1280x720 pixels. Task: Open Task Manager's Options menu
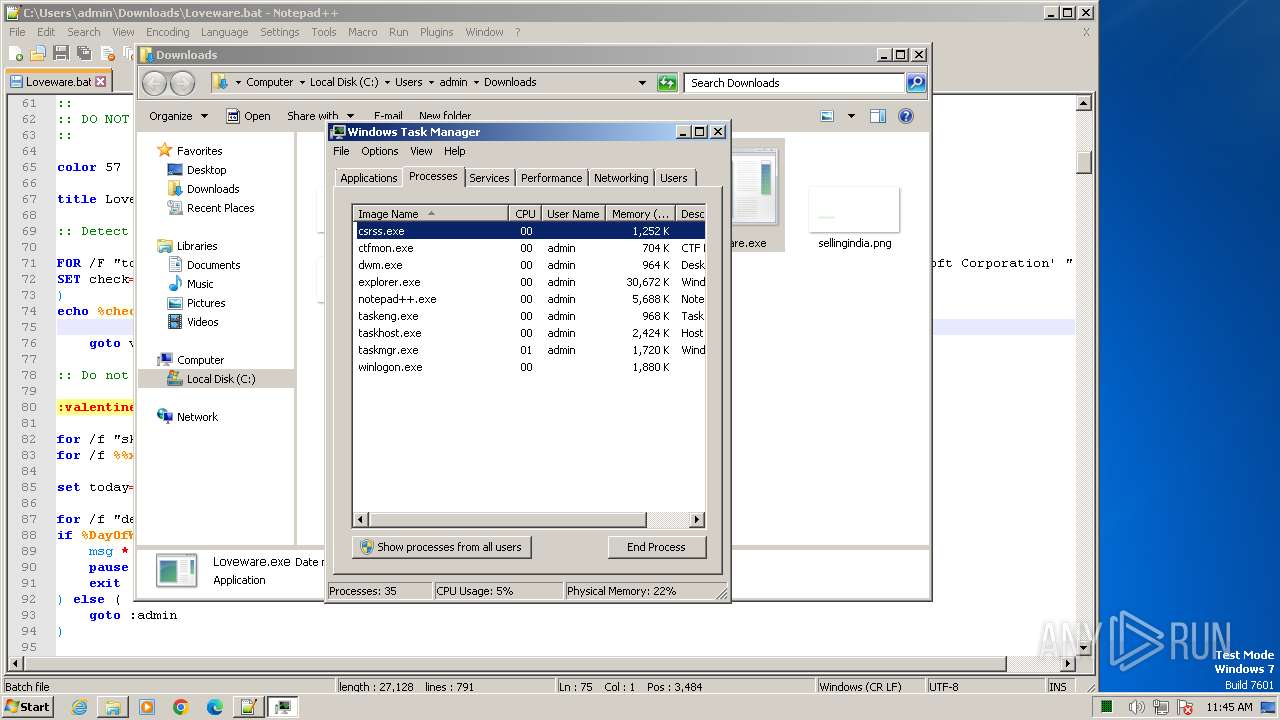point(380,151)
